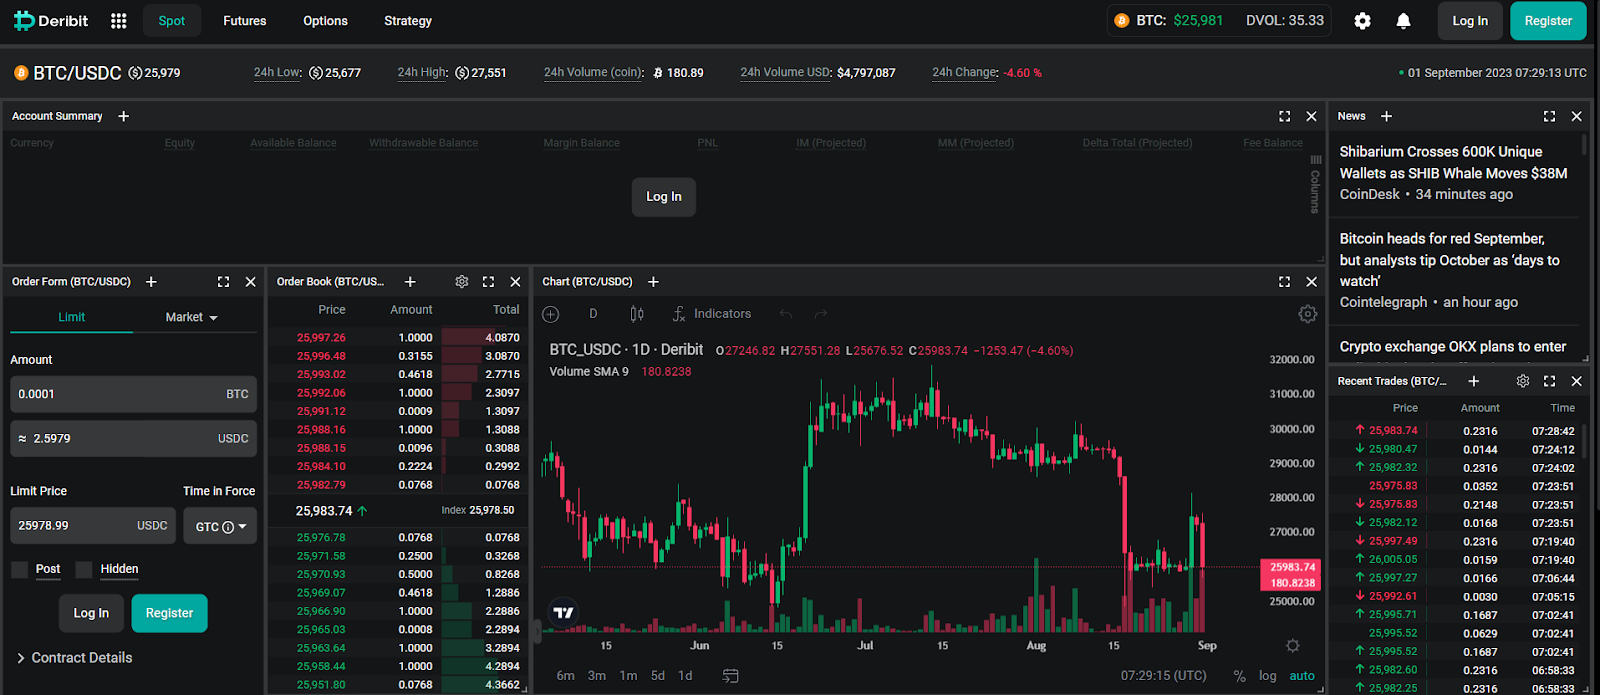Open settings gear in top header
This screenshot has height=695, width=1600.
(x=1362, y=21)
